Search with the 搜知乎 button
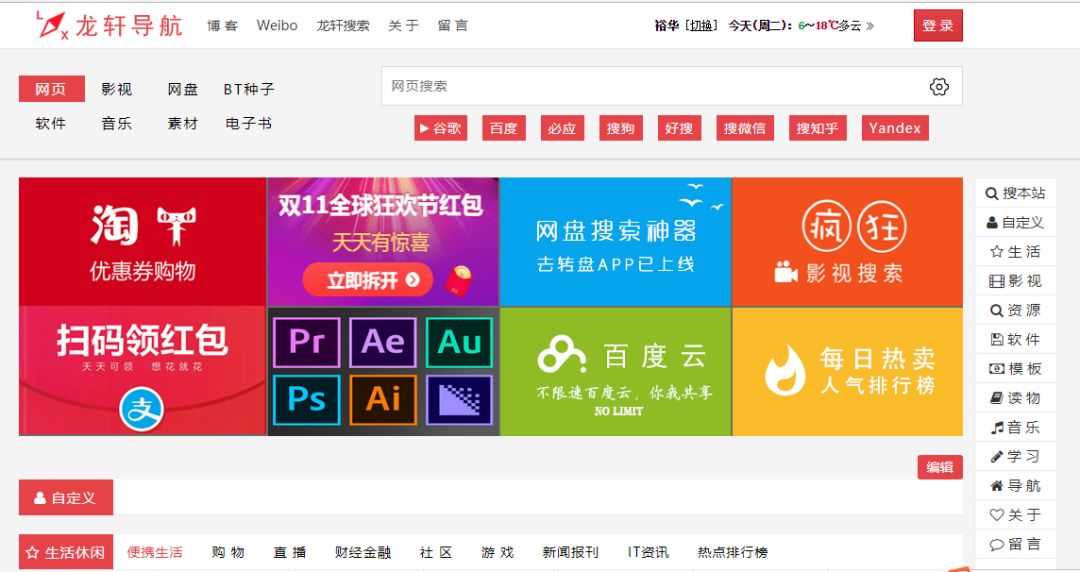The width and height of the screenshot is (1080, 572). (x=818, y=128)
